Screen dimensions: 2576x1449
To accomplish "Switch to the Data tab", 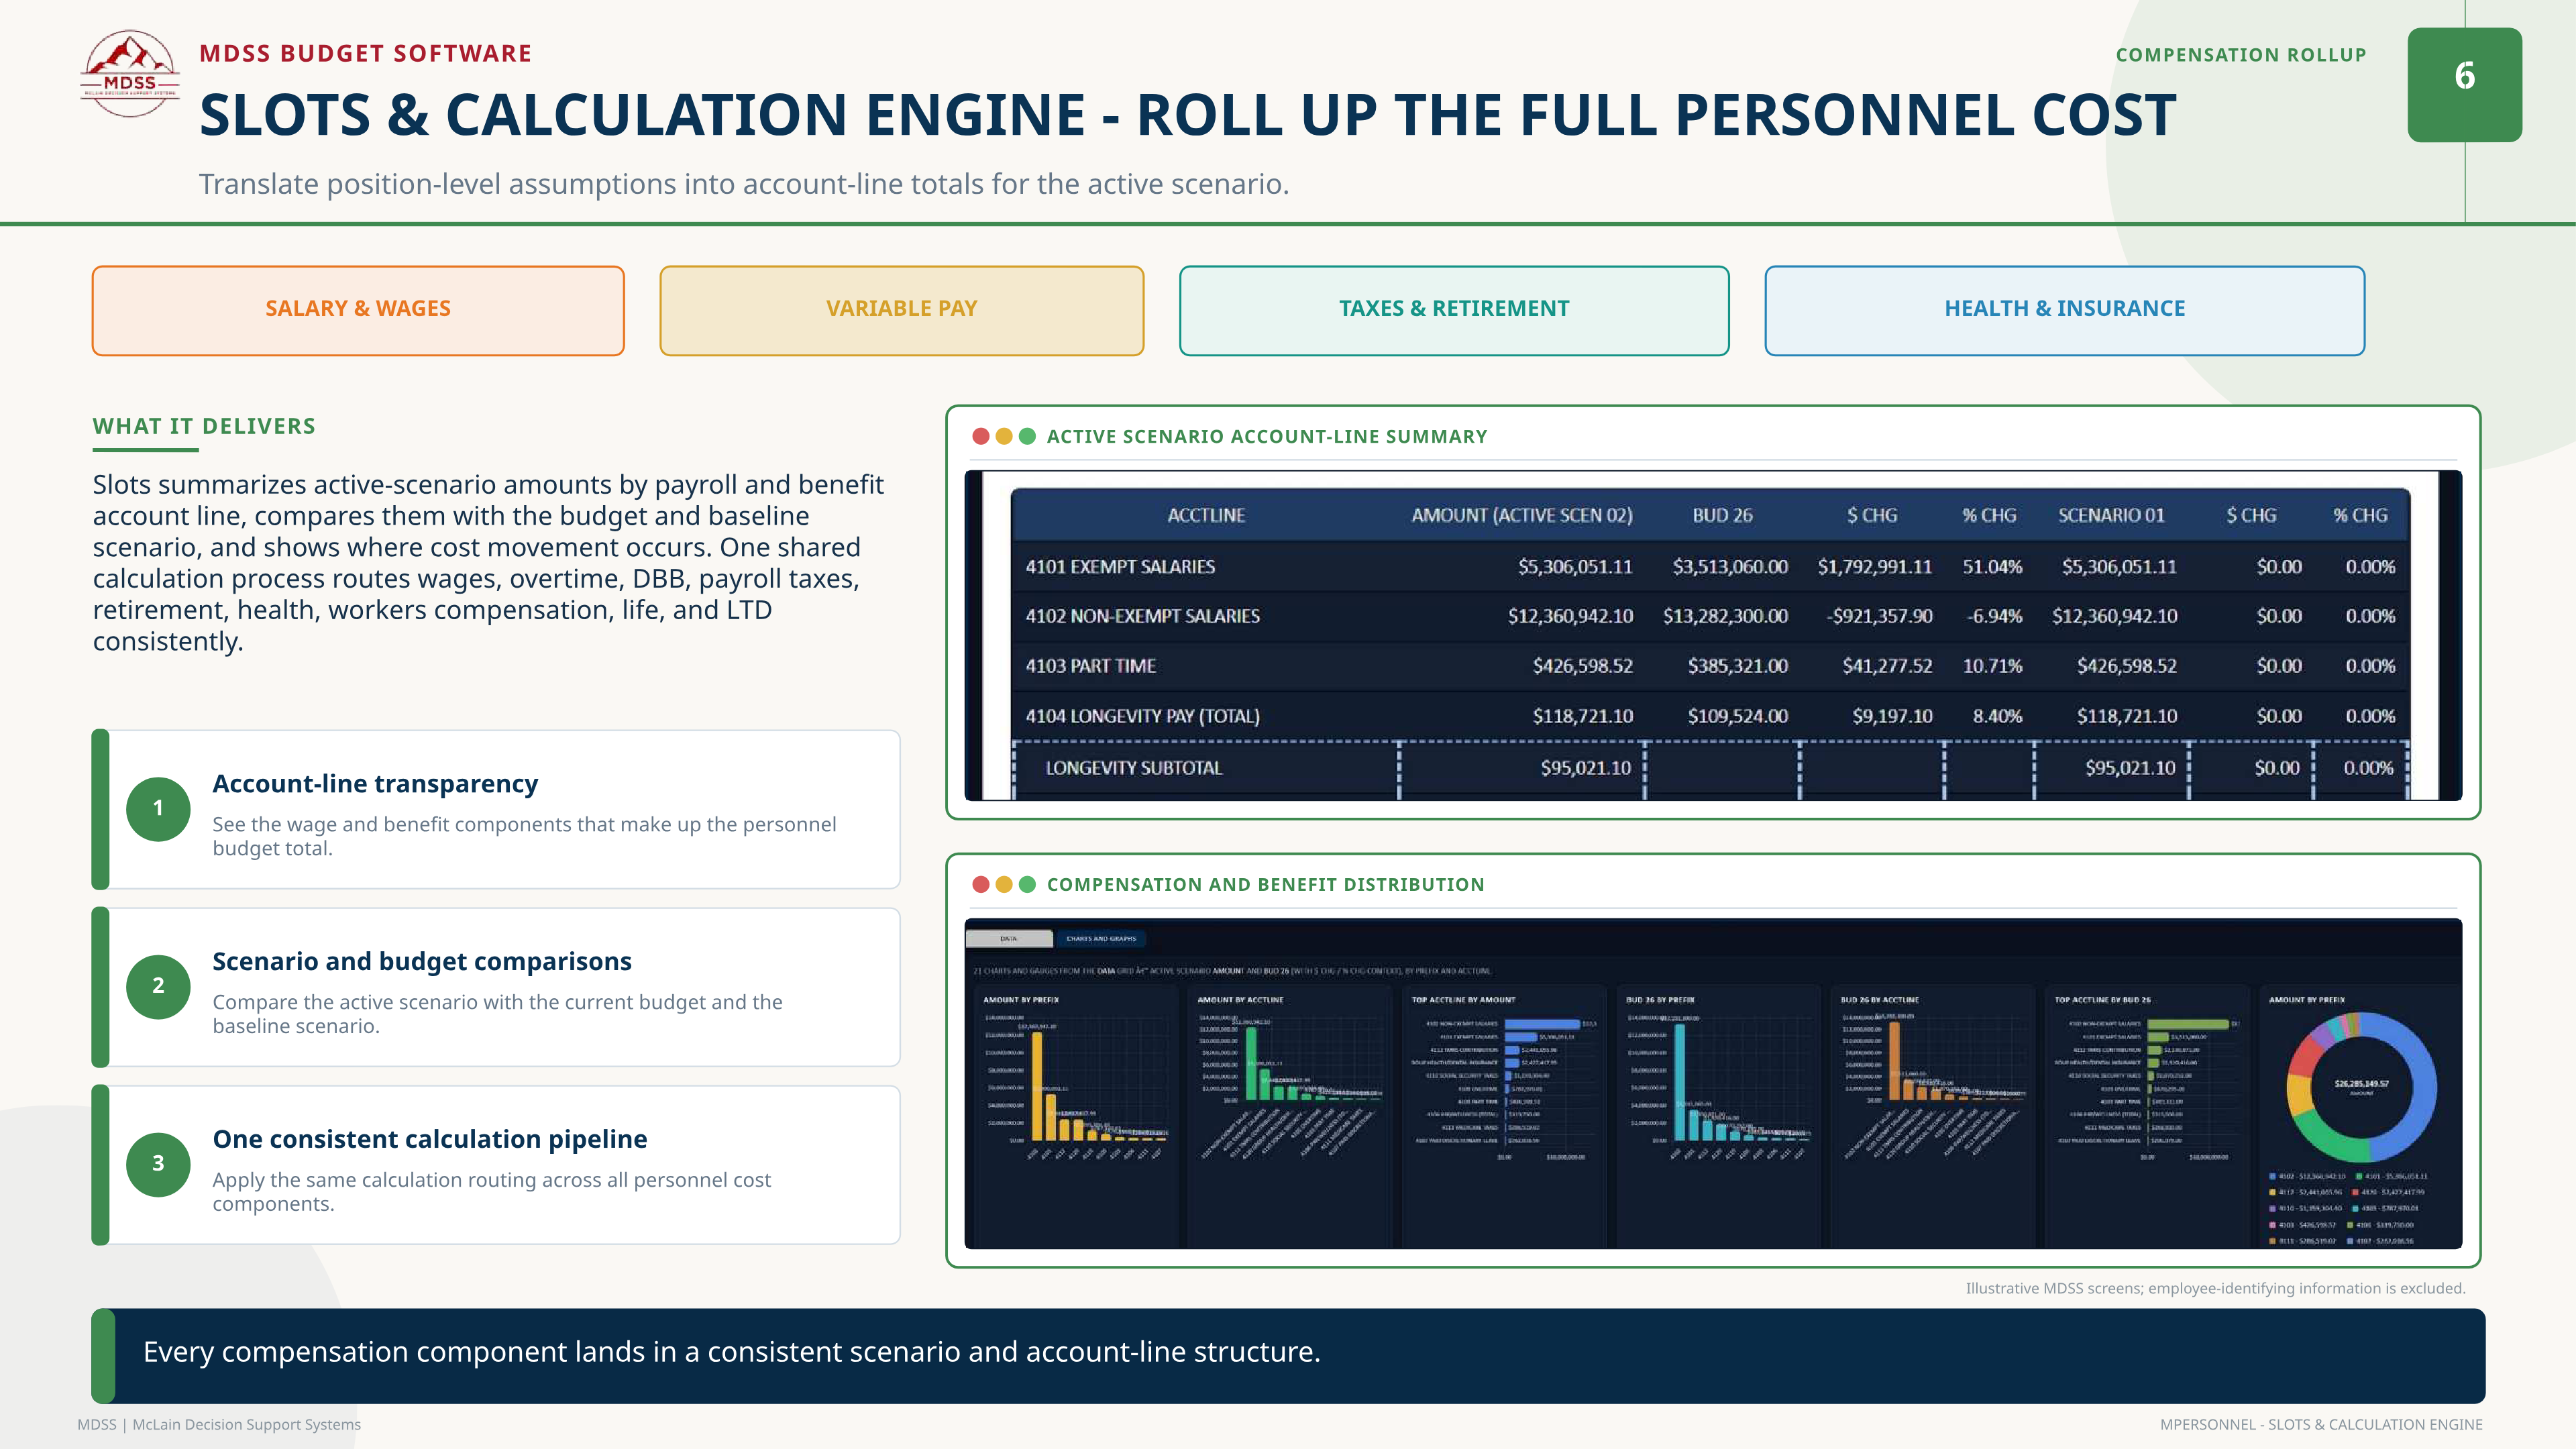I will (1009, 938).
